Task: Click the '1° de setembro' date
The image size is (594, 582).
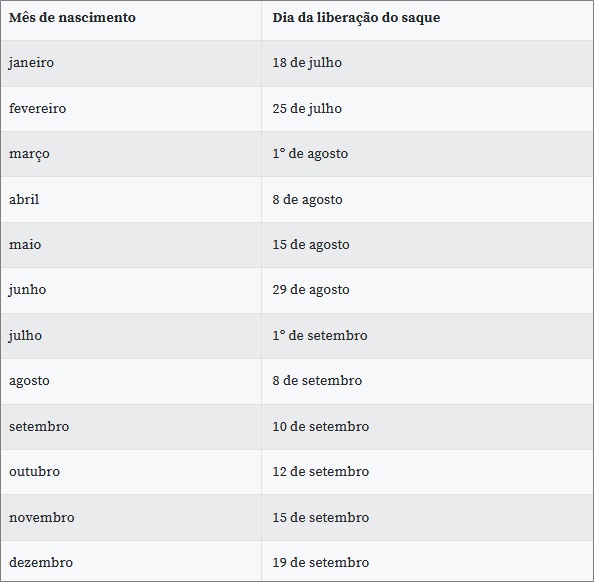Action: pyautogui.click(x=320, y=336)
